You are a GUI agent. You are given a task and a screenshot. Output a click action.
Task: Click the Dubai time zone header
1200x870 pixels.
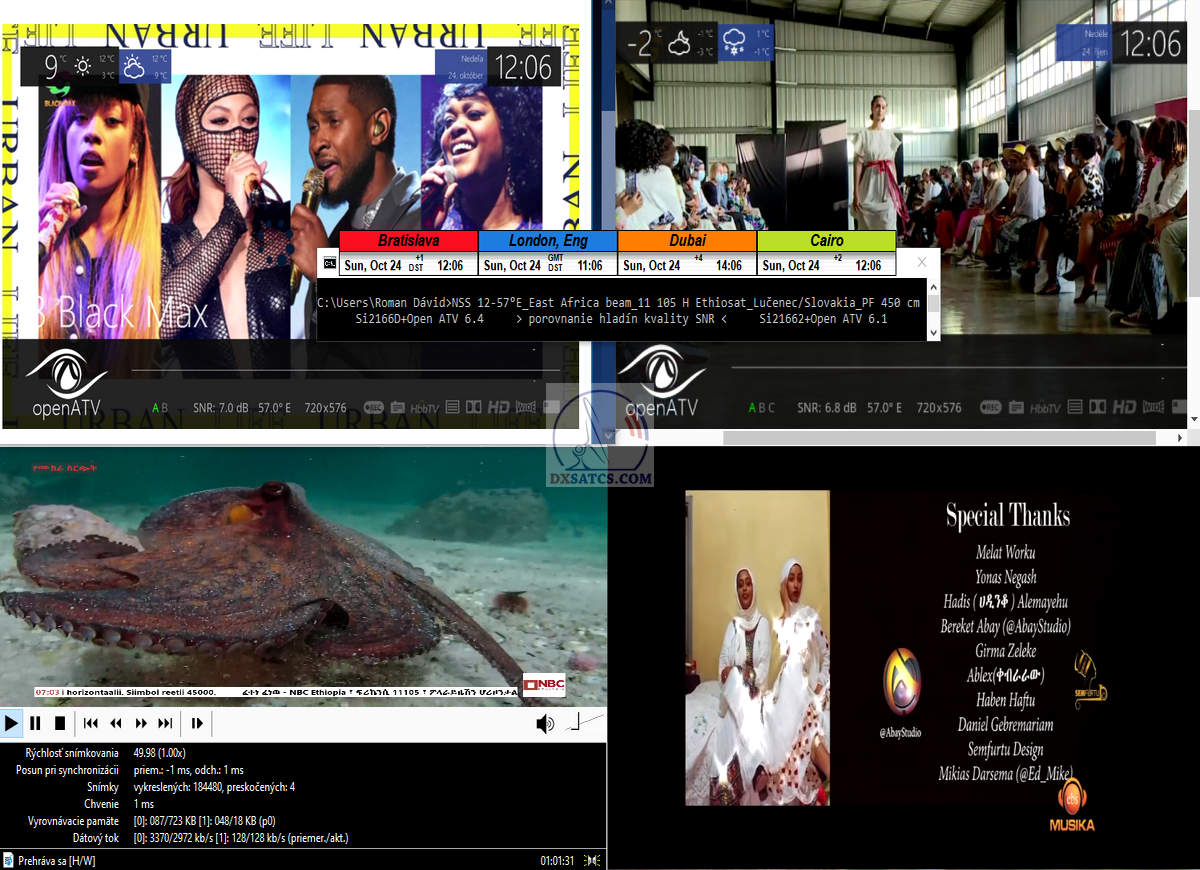[687, 241]
